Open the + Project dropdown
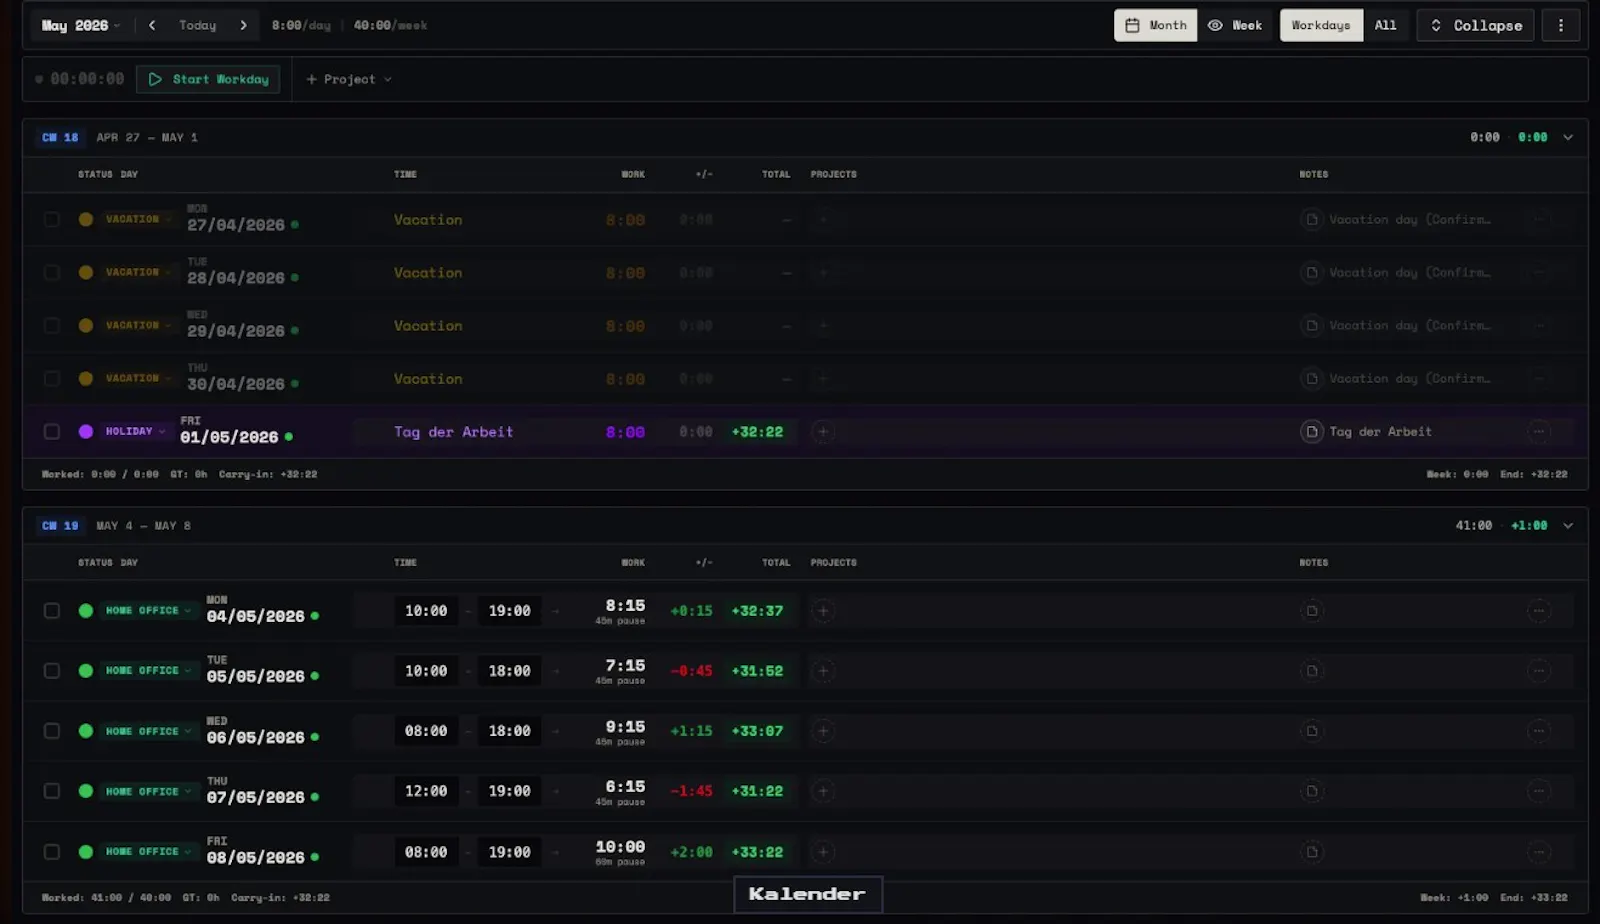Image resolution: width=1600 pixels, height=924 pixels. click(349, 79)
